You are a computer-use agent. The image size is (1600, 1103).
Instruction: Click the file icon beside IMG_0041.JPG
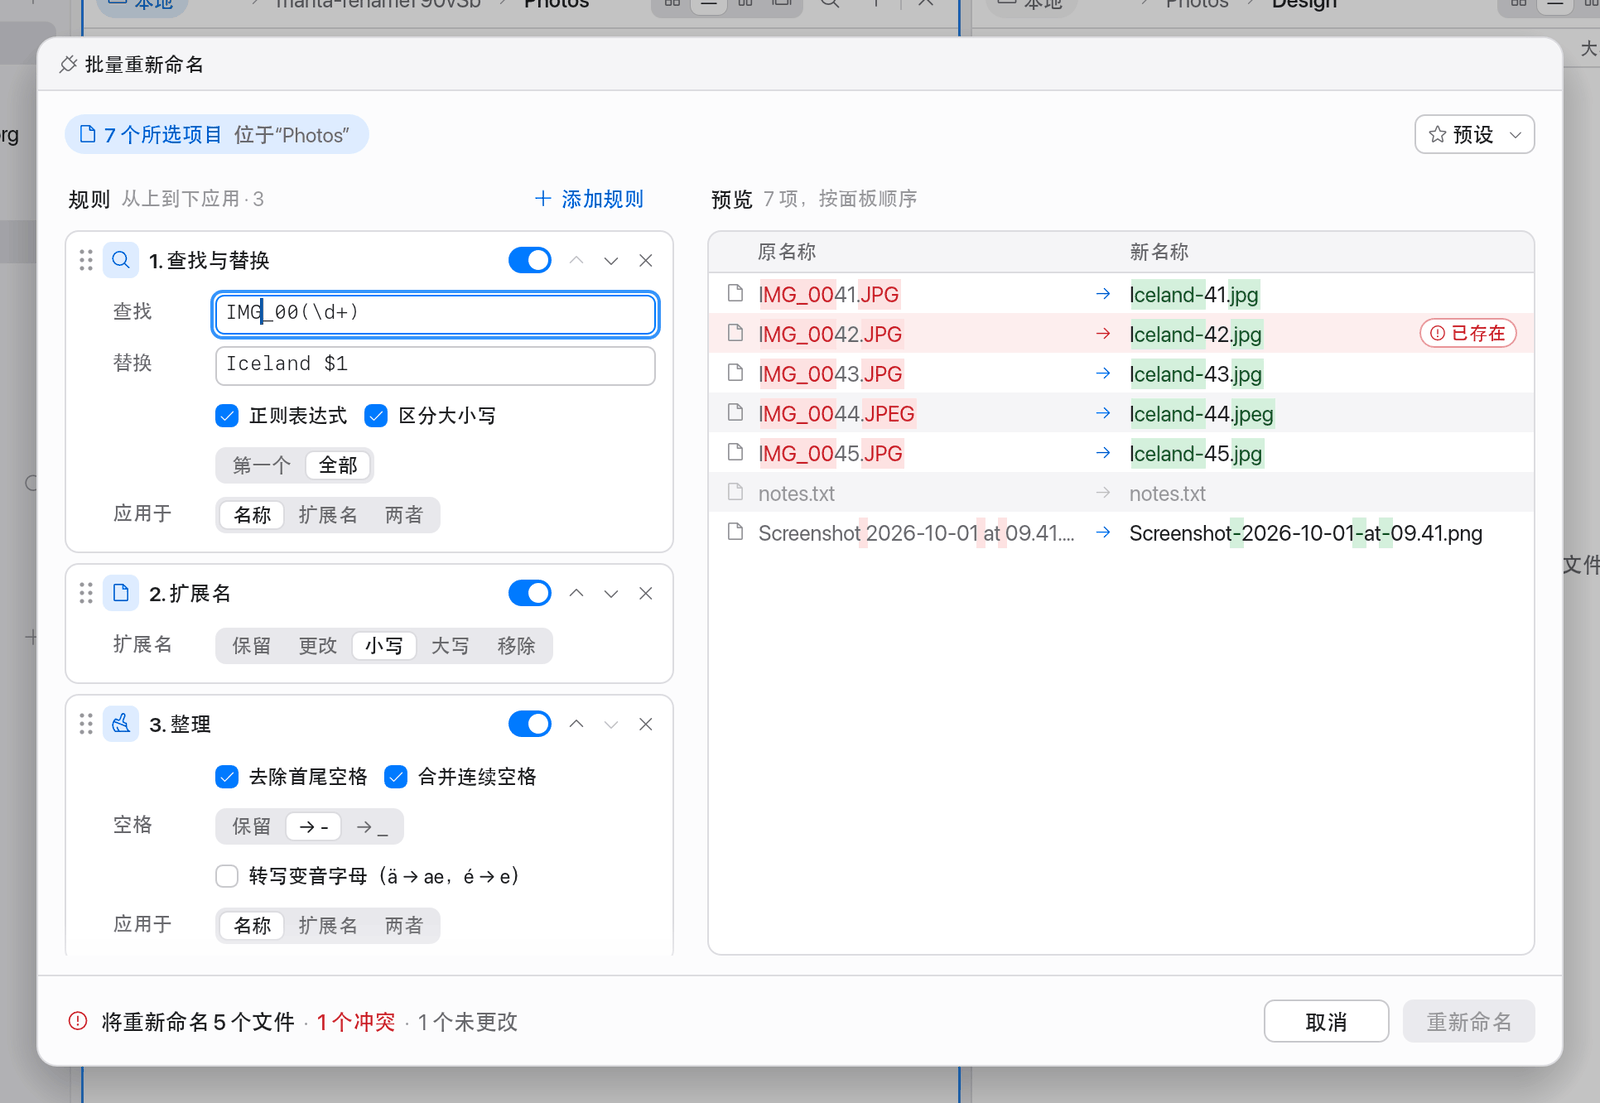[736, 293]
